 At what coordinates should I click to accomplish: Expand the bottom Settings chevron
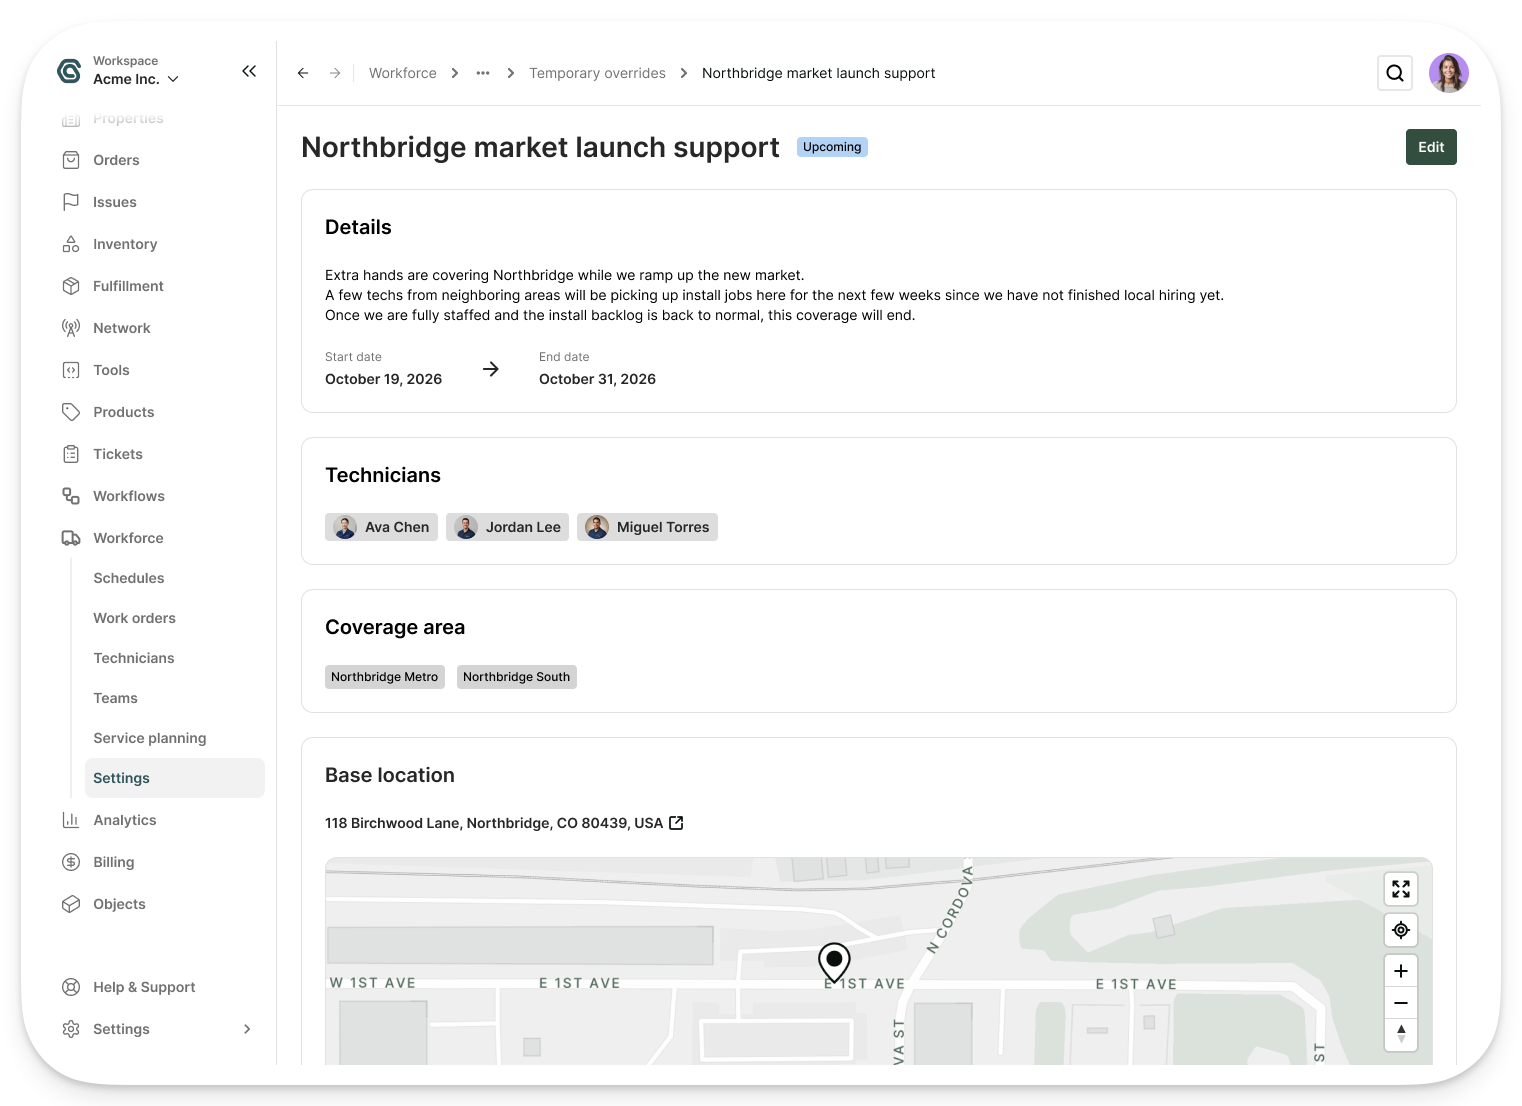click(247, 1029)
